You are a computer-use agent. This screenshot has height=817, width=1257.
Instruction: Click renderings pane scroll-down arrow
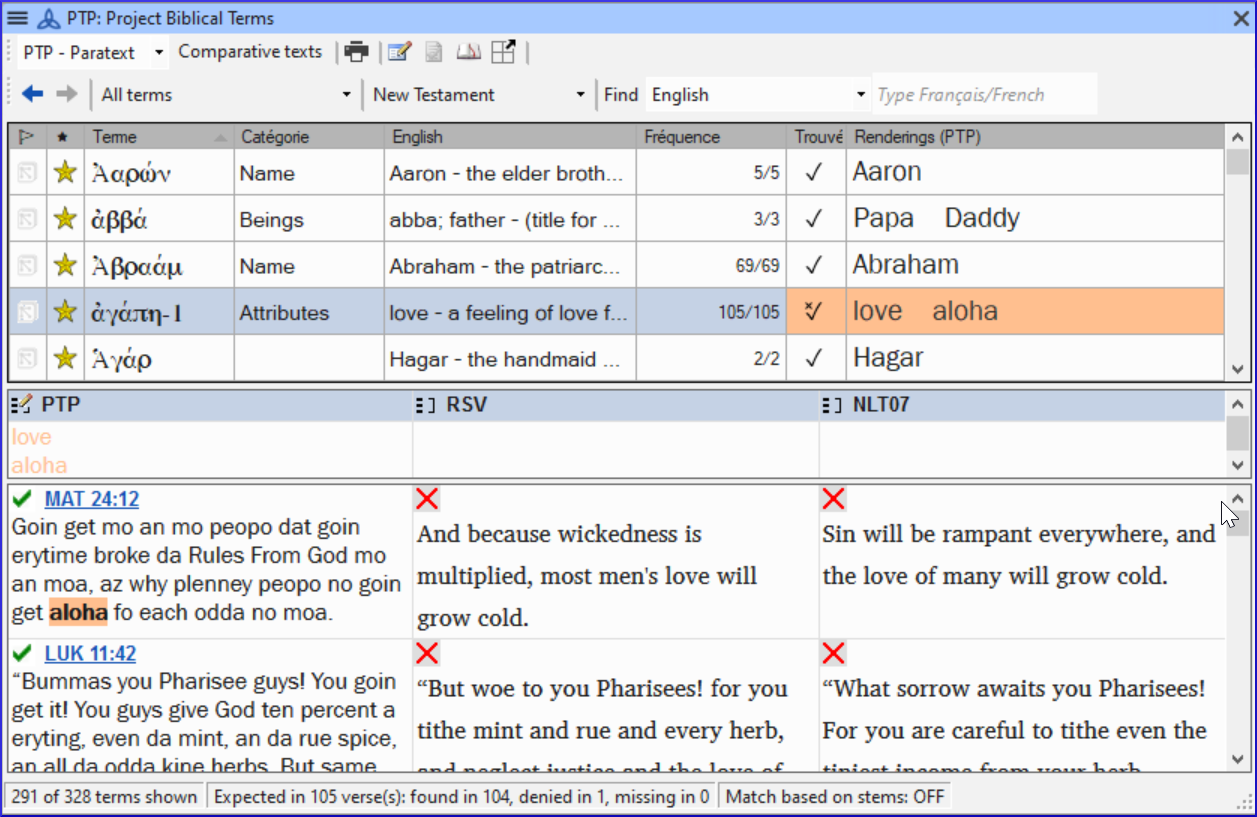click(x=1238, y=466)
